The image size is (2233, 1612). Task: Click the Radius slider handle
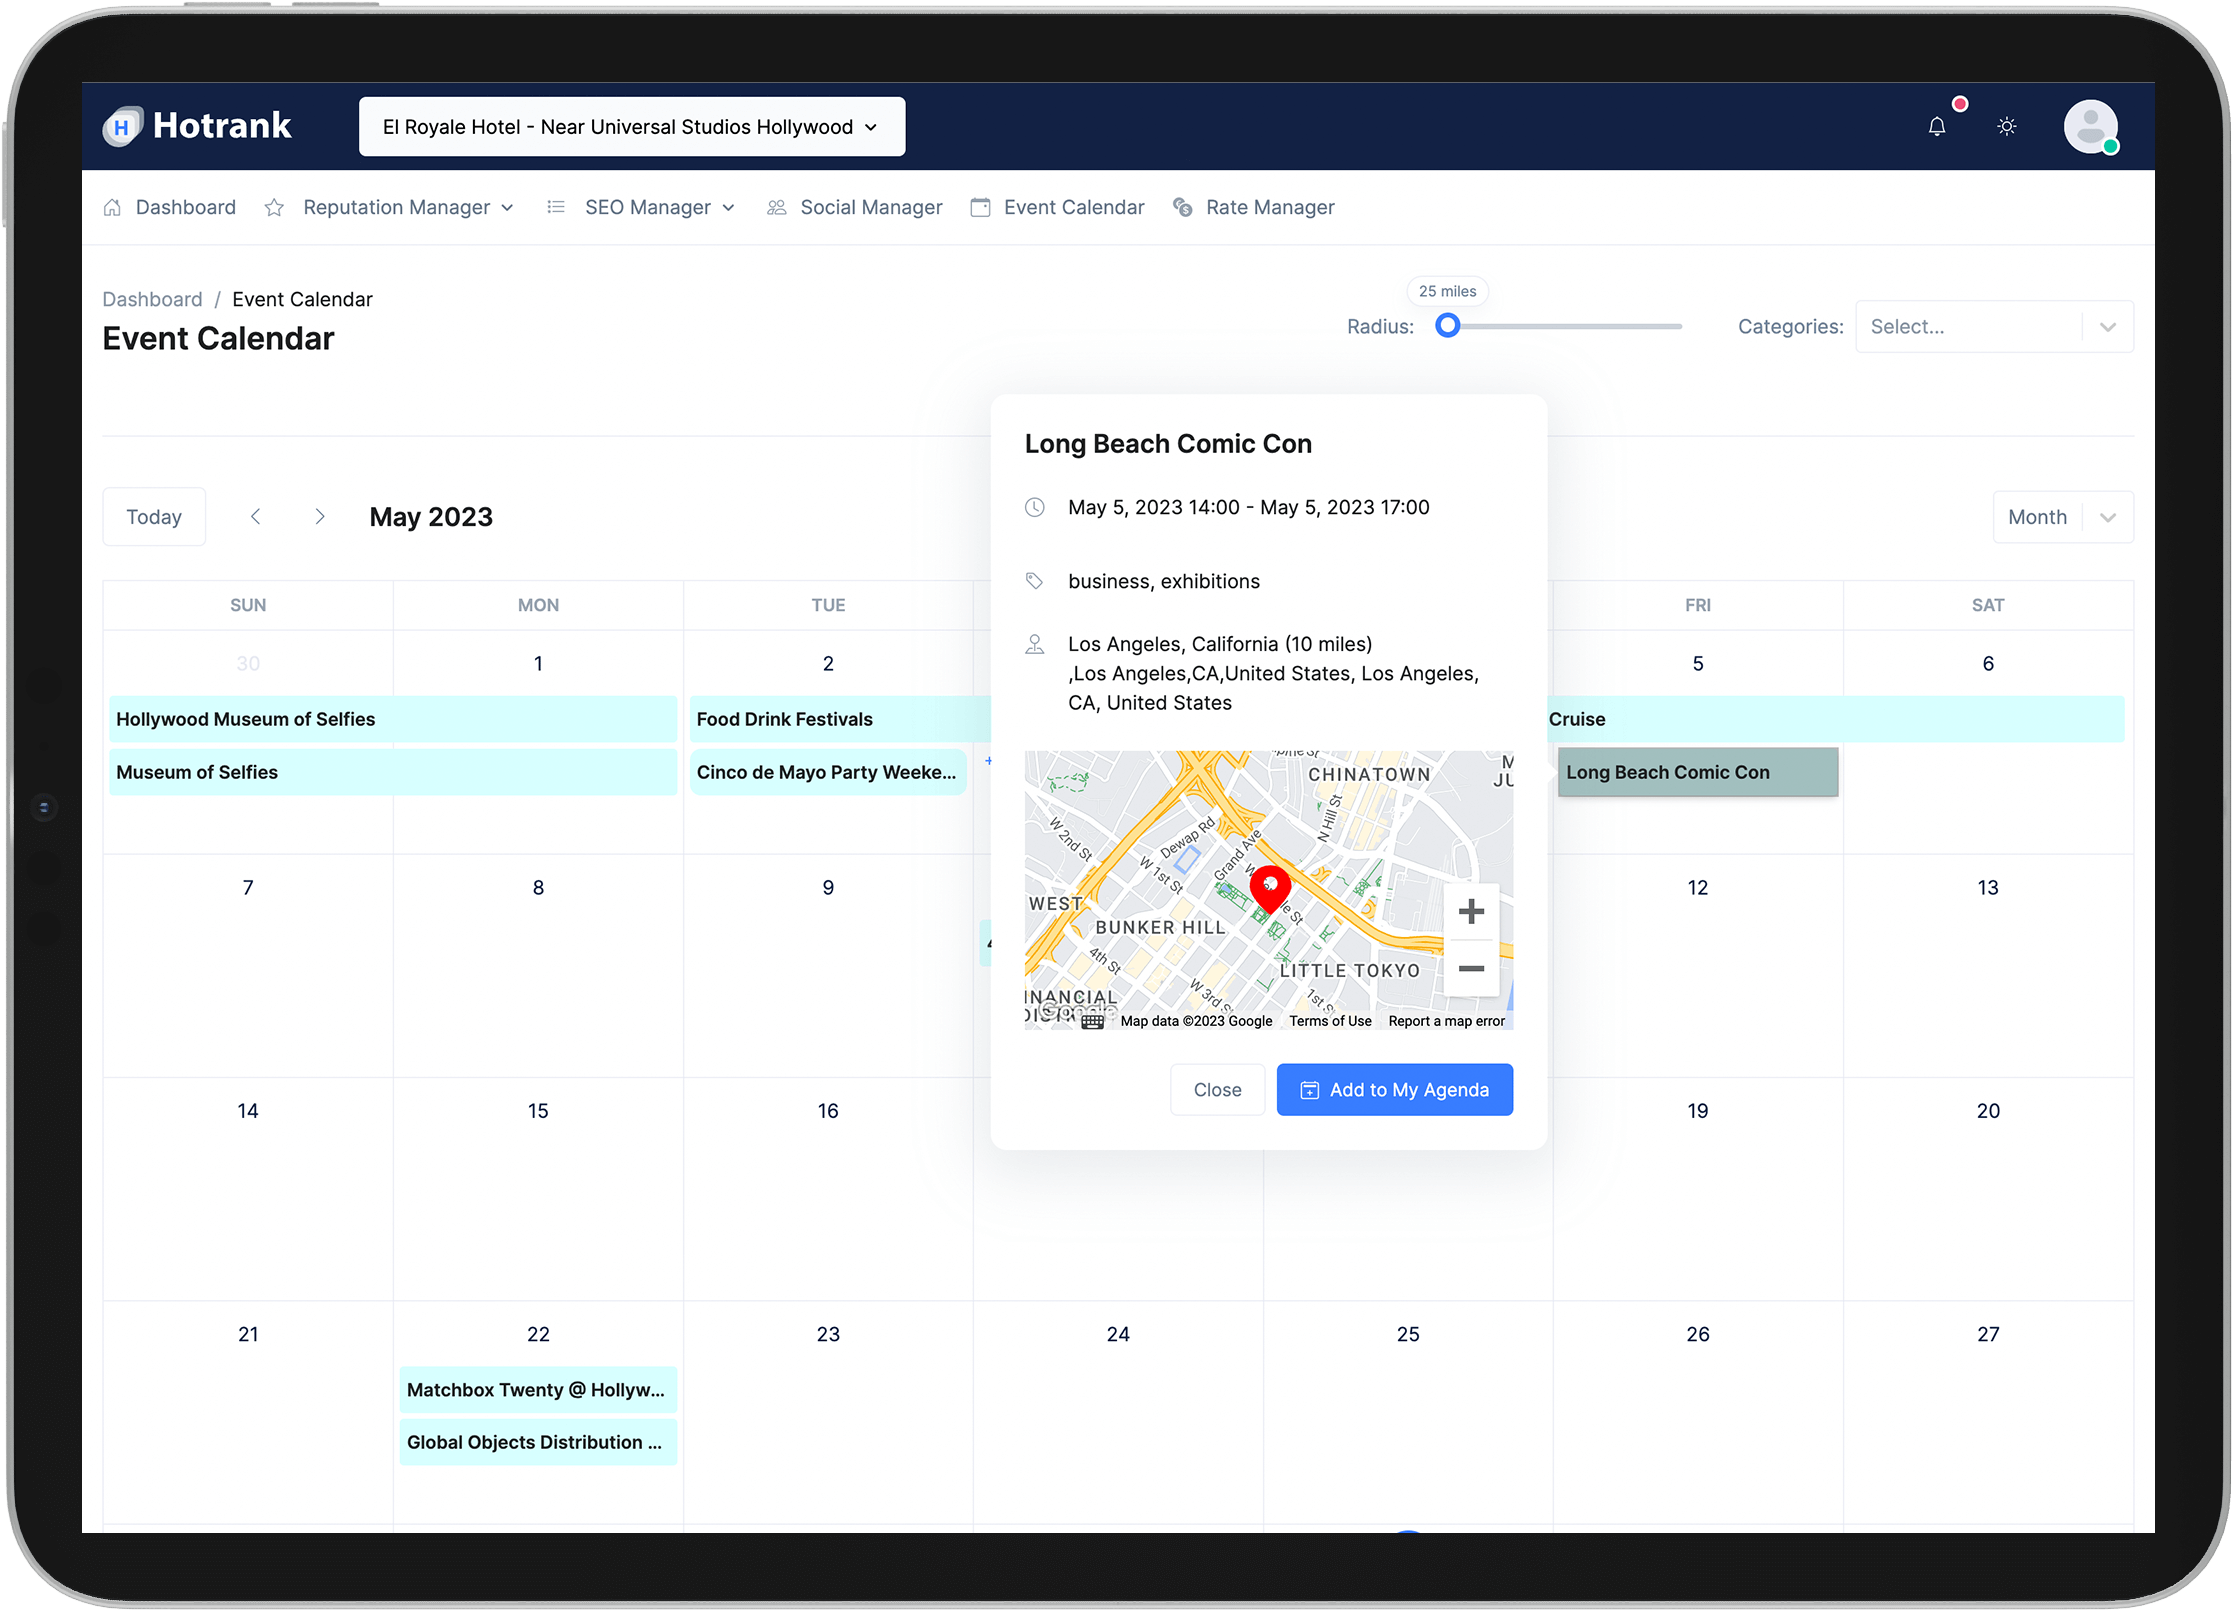[x=1447, y=326]
